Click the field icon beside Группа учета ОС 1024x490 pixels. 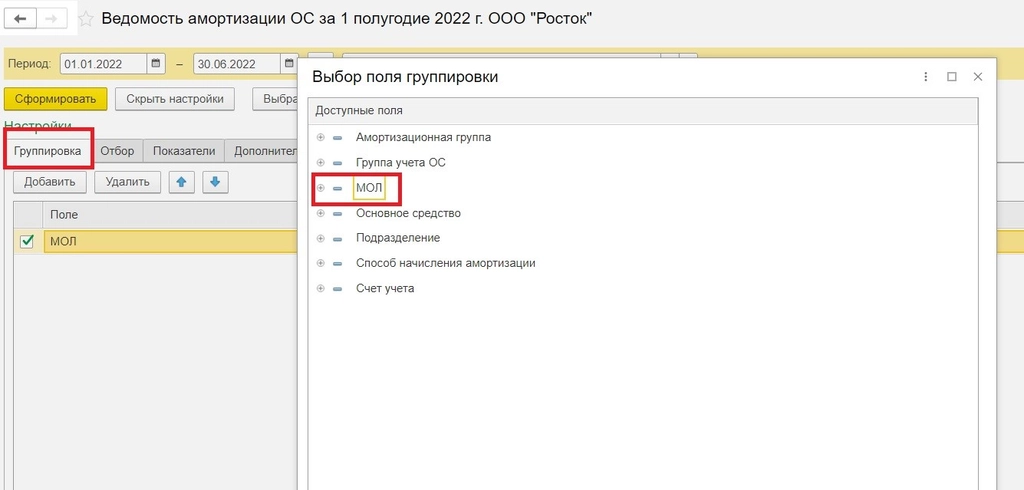tap(337, 163)
